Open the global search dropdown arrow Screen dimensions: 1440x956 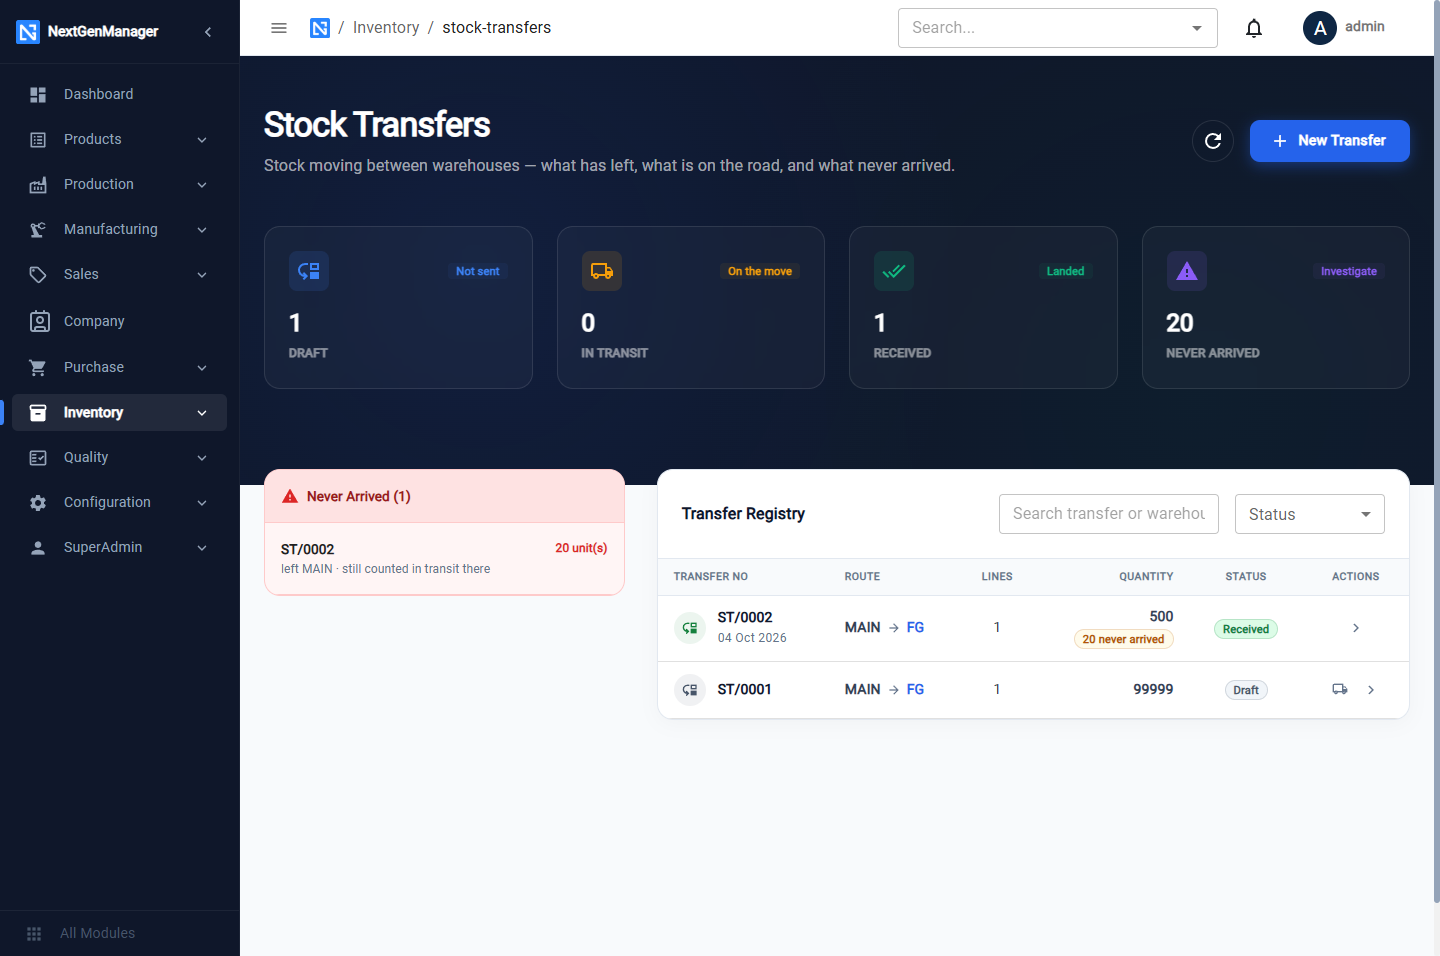tap(1197, 28)
